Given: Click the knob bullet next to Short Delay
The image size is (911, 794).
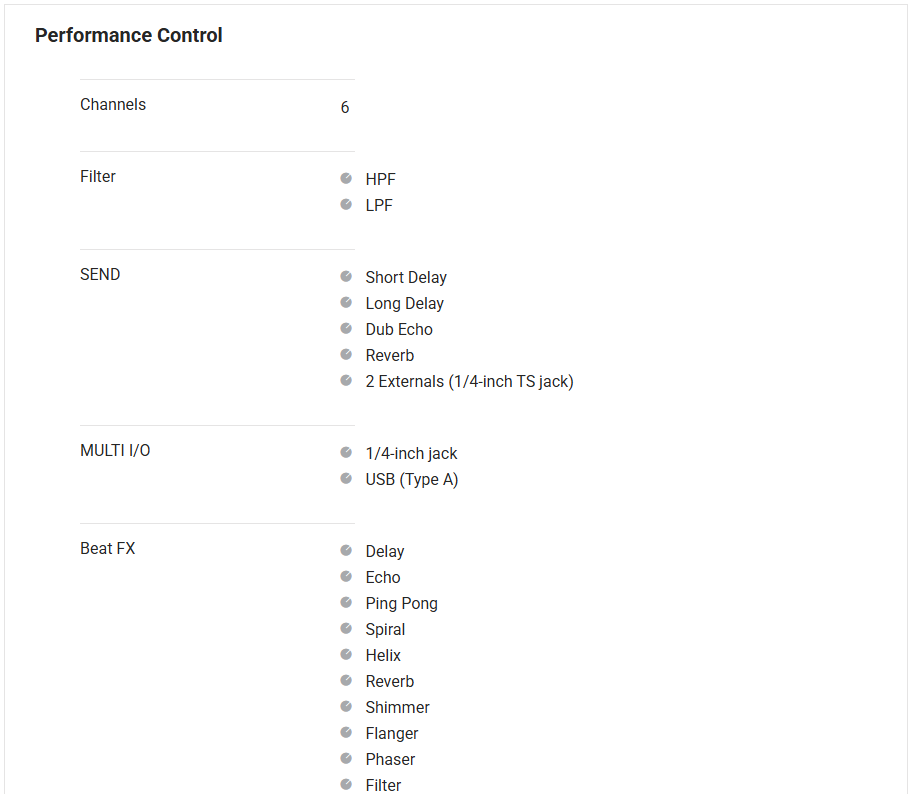Looking at the screenshot, I should [346, 276].
